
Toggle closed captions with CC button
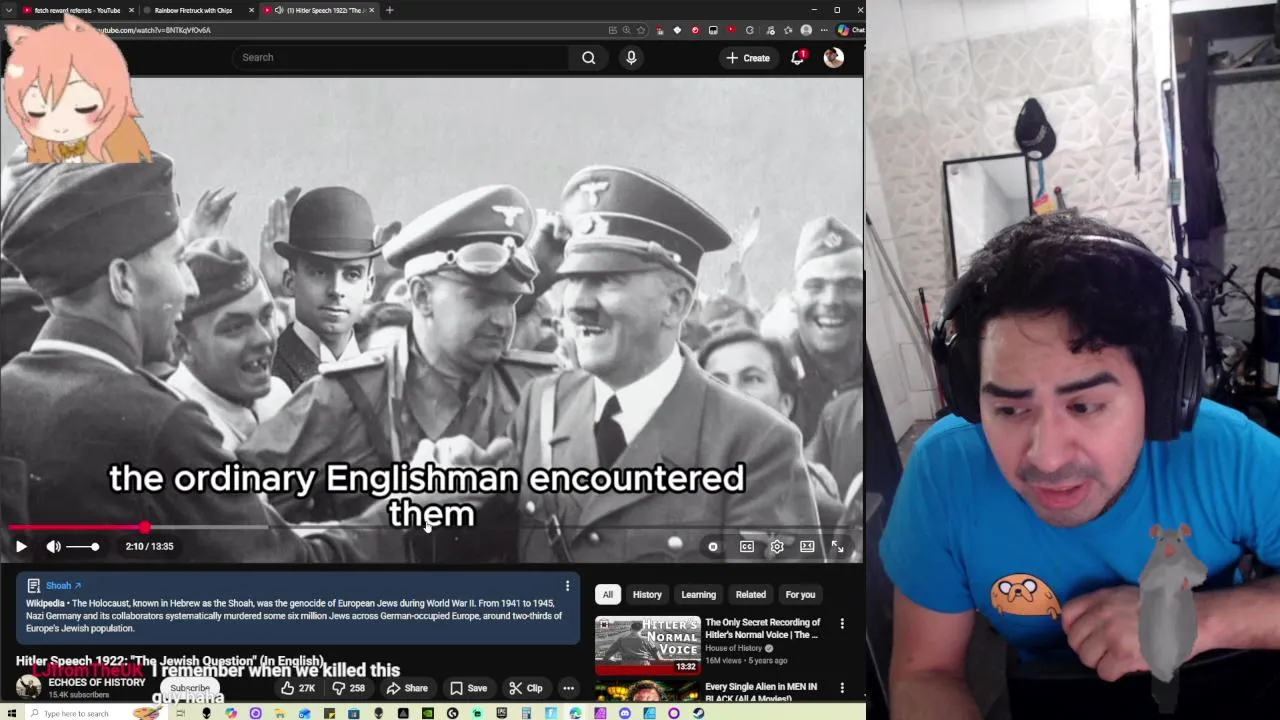click(746, 546)
